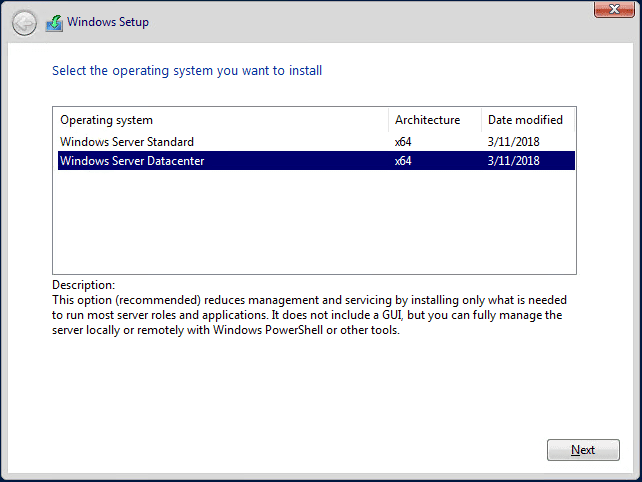The height and width of the screenshot is (482, 642).
Task: Click the Date modified column header
Action: (x=525, y=120)
